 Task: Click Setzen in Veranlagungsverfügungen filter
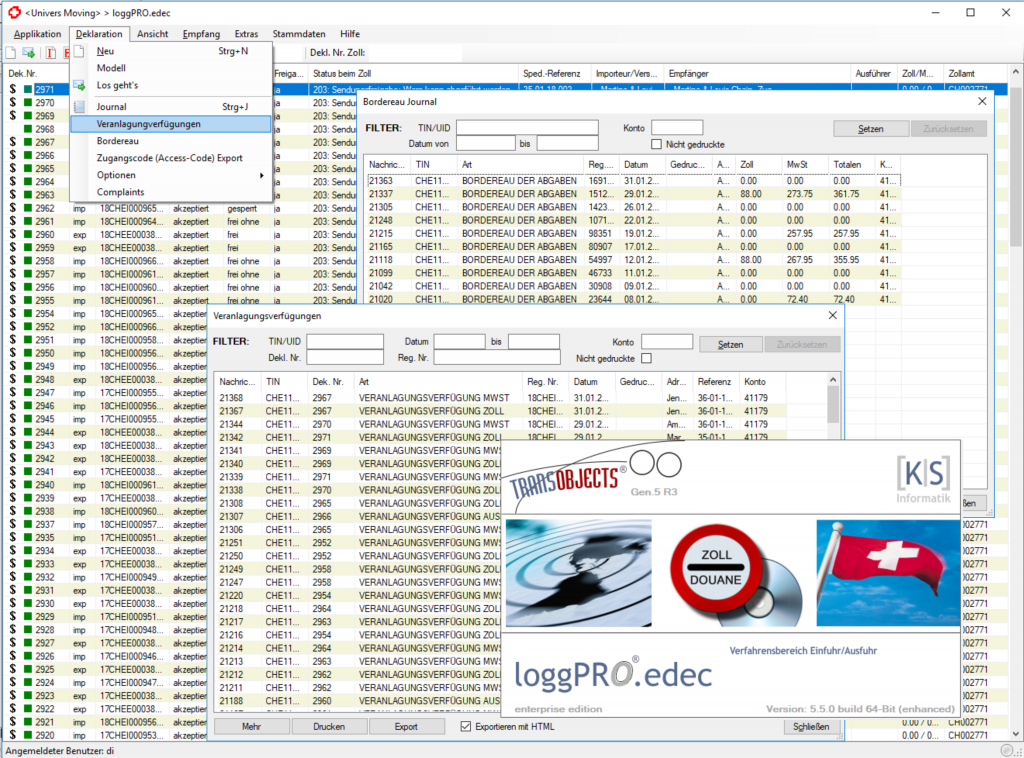click(730, 345)
